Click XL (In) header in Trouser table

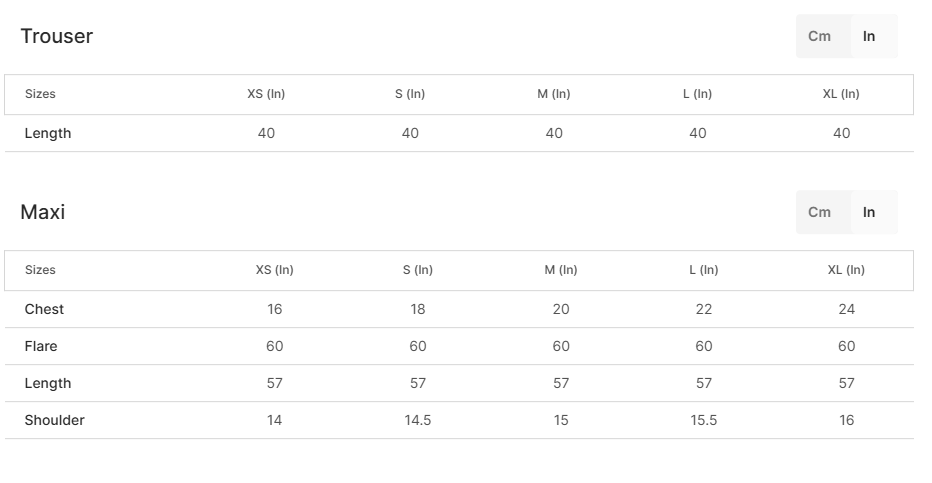point(841,94)
